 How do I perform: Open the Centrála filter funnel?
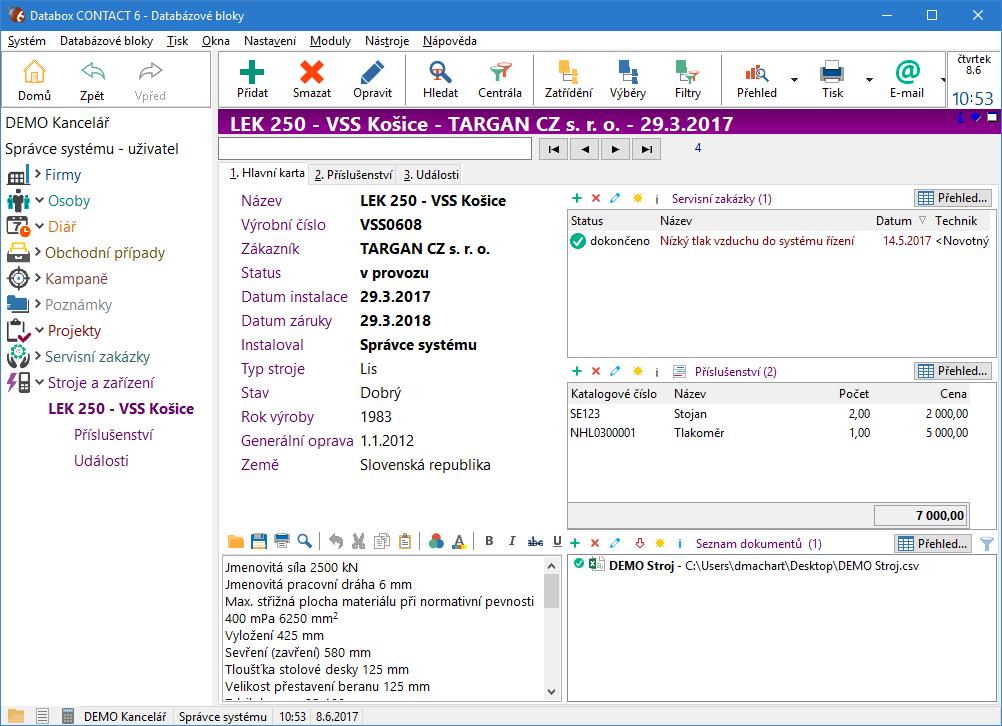click(x=500, y=79)
